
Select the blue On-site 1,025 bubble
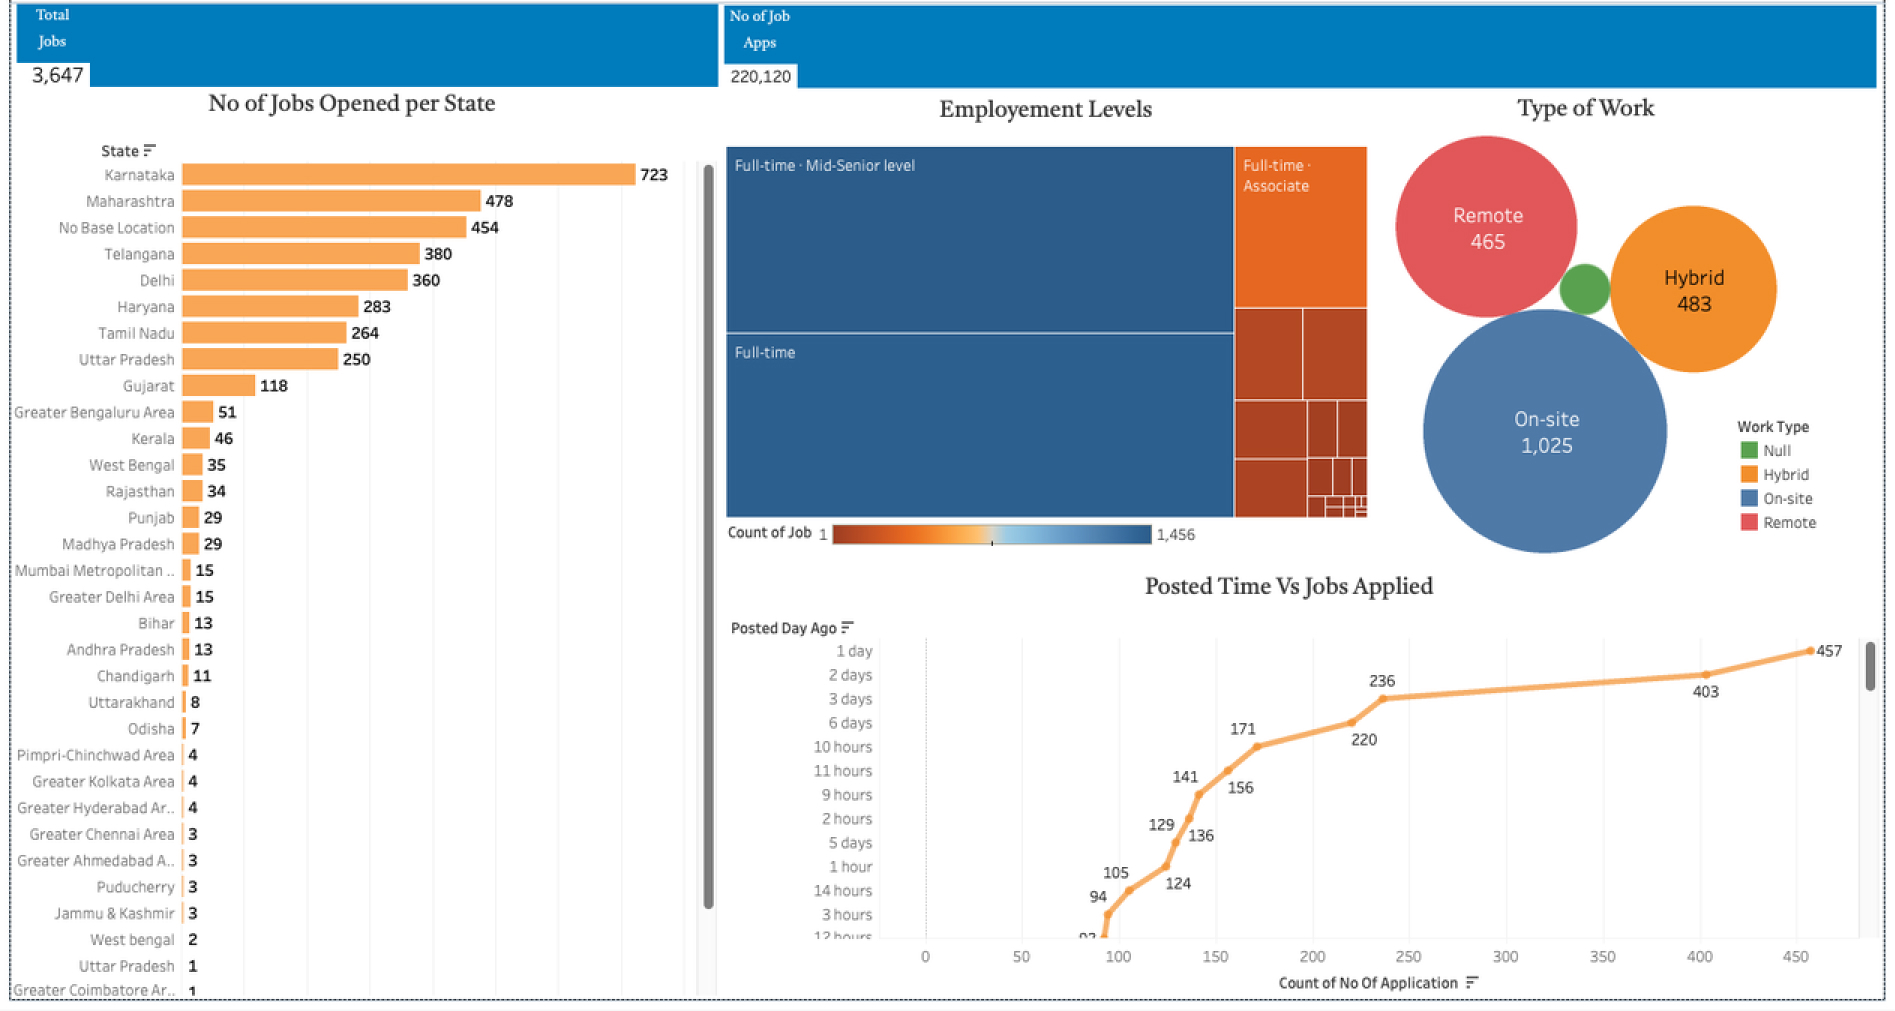1545,432
